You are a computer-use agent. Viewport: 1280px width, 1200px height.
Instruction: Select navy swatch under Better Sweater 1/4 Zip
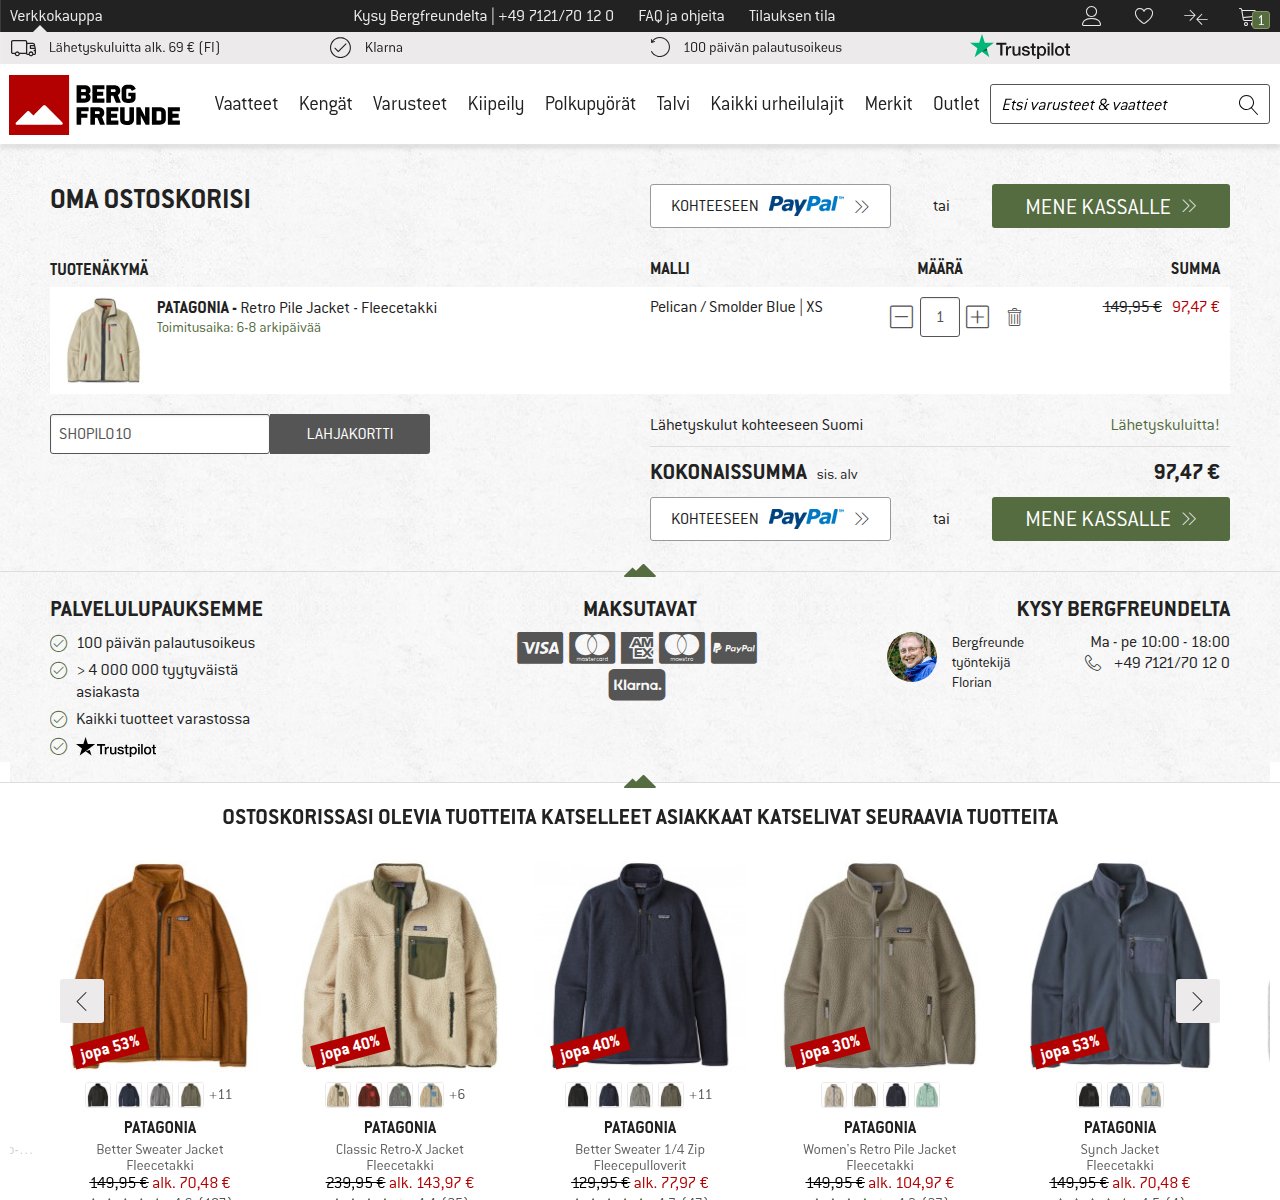click(x=609, y=1095)
